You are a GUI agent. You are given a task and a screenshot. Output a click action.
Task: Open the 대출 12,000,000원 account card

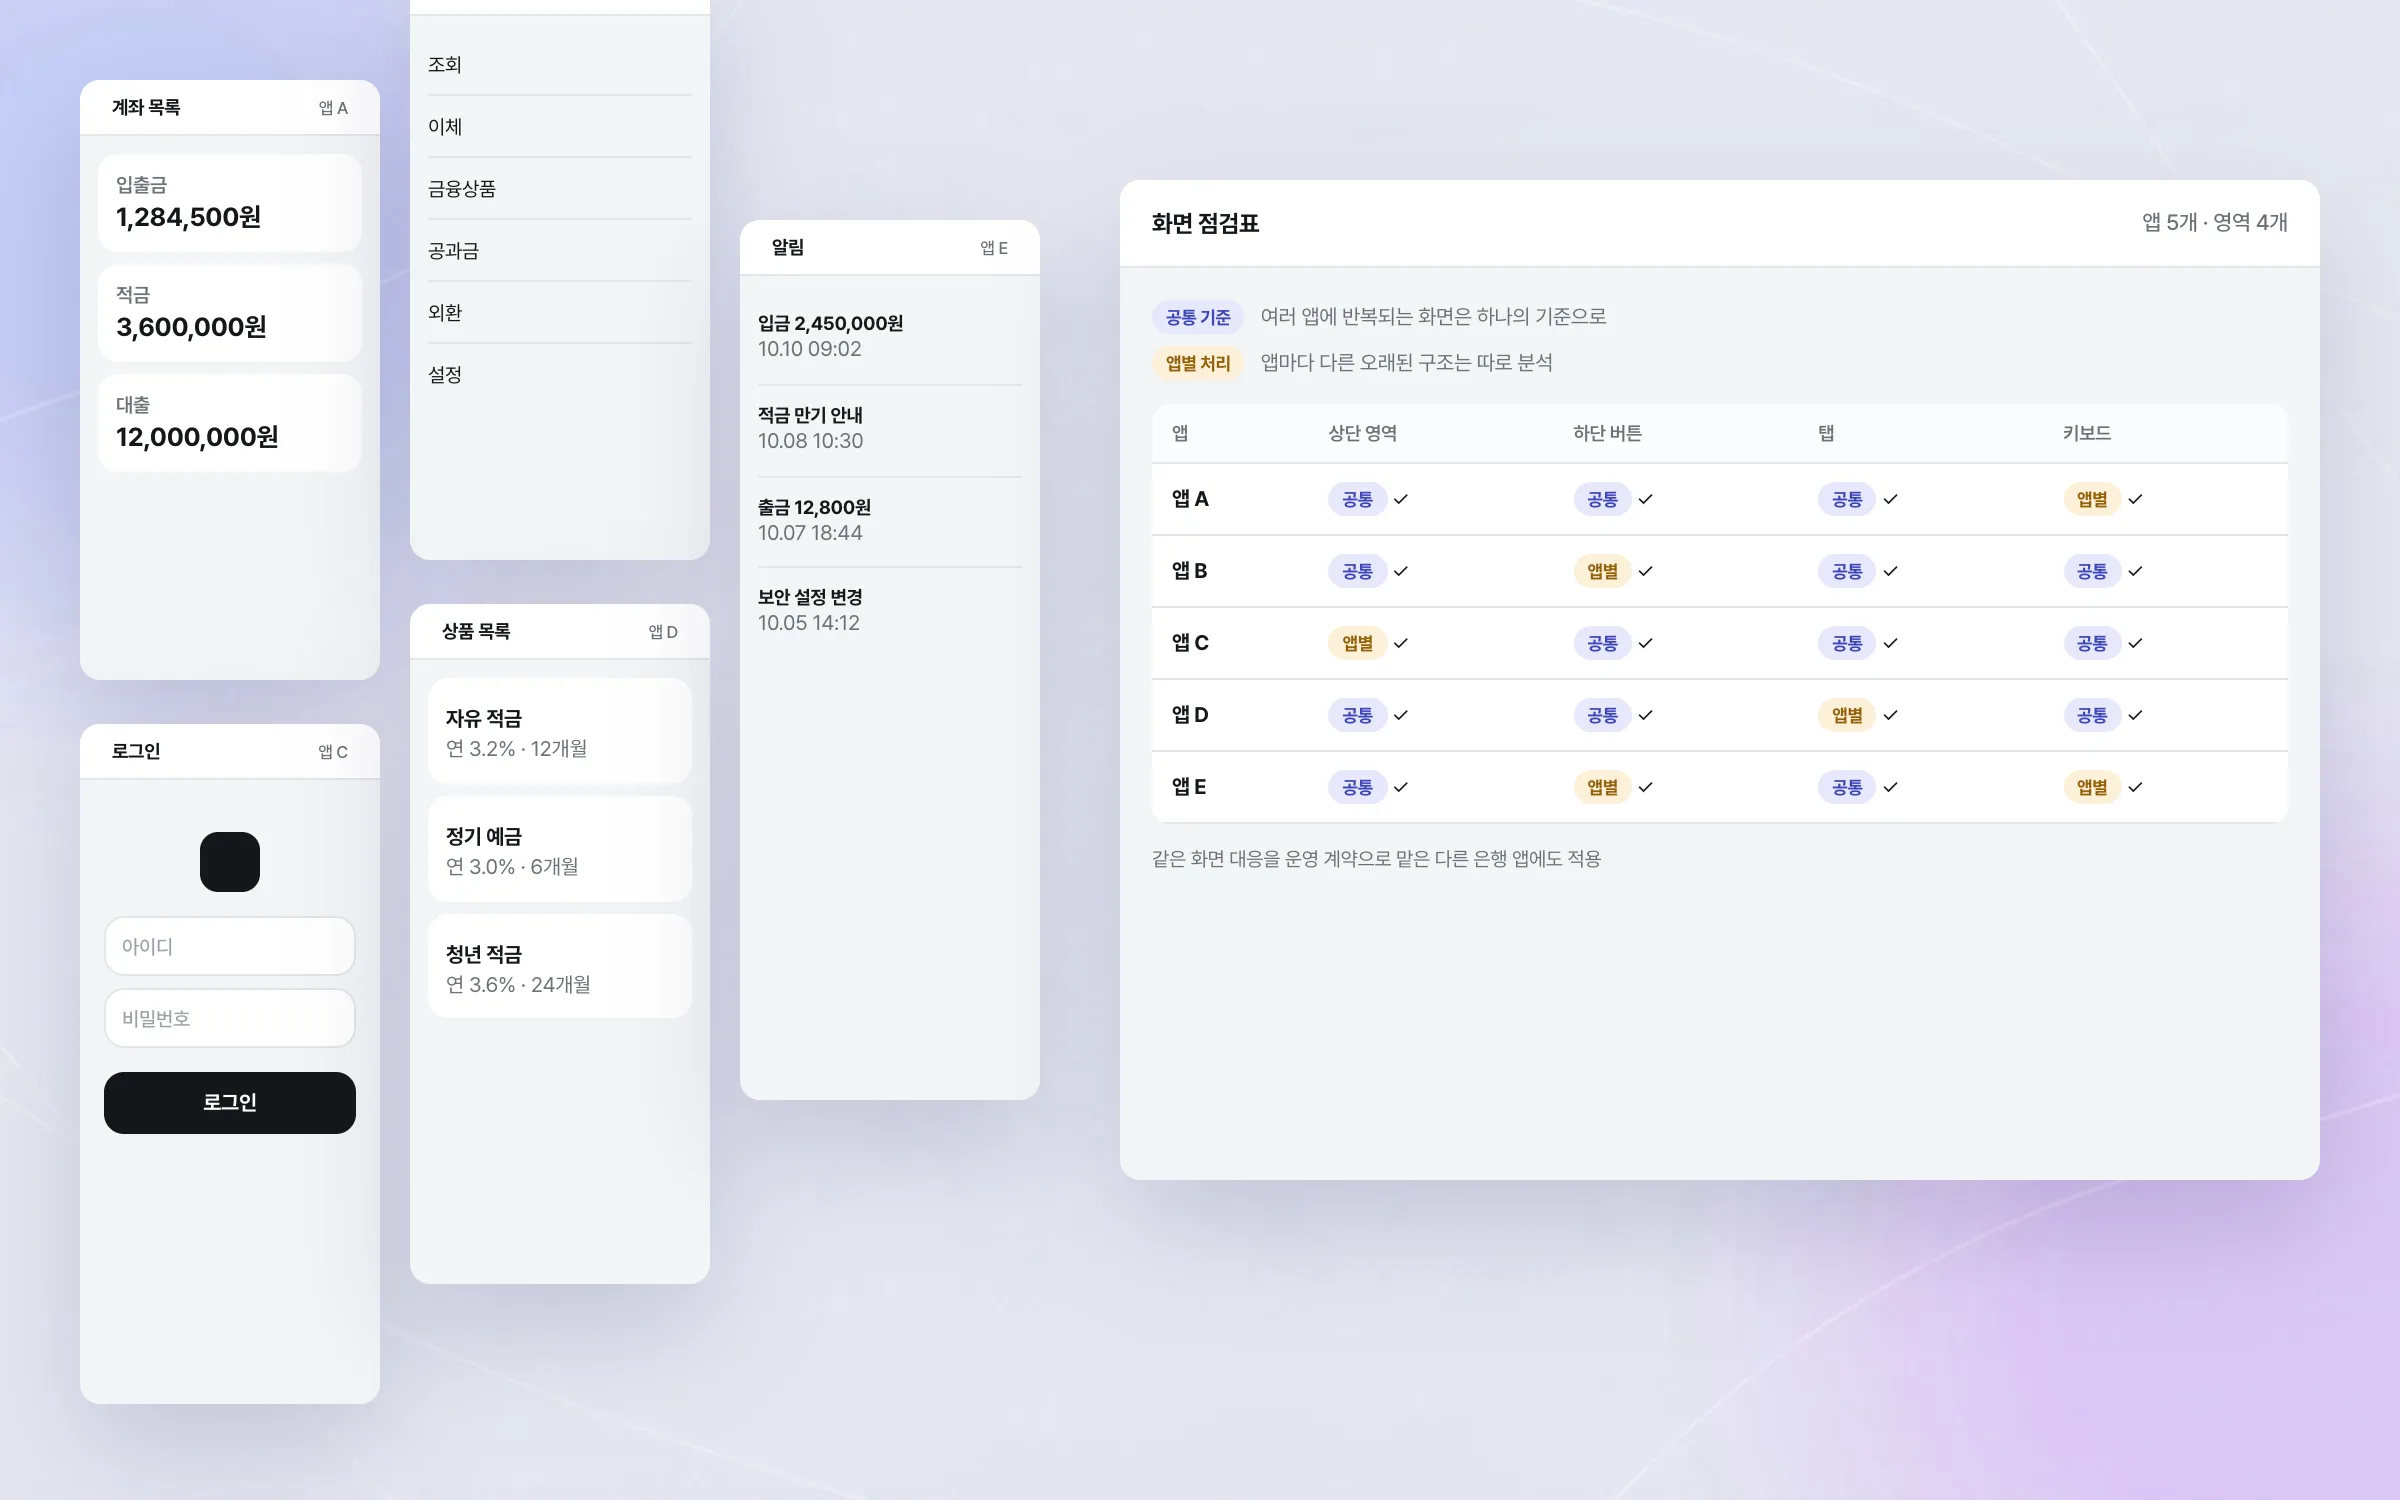(x=230, y=422)
